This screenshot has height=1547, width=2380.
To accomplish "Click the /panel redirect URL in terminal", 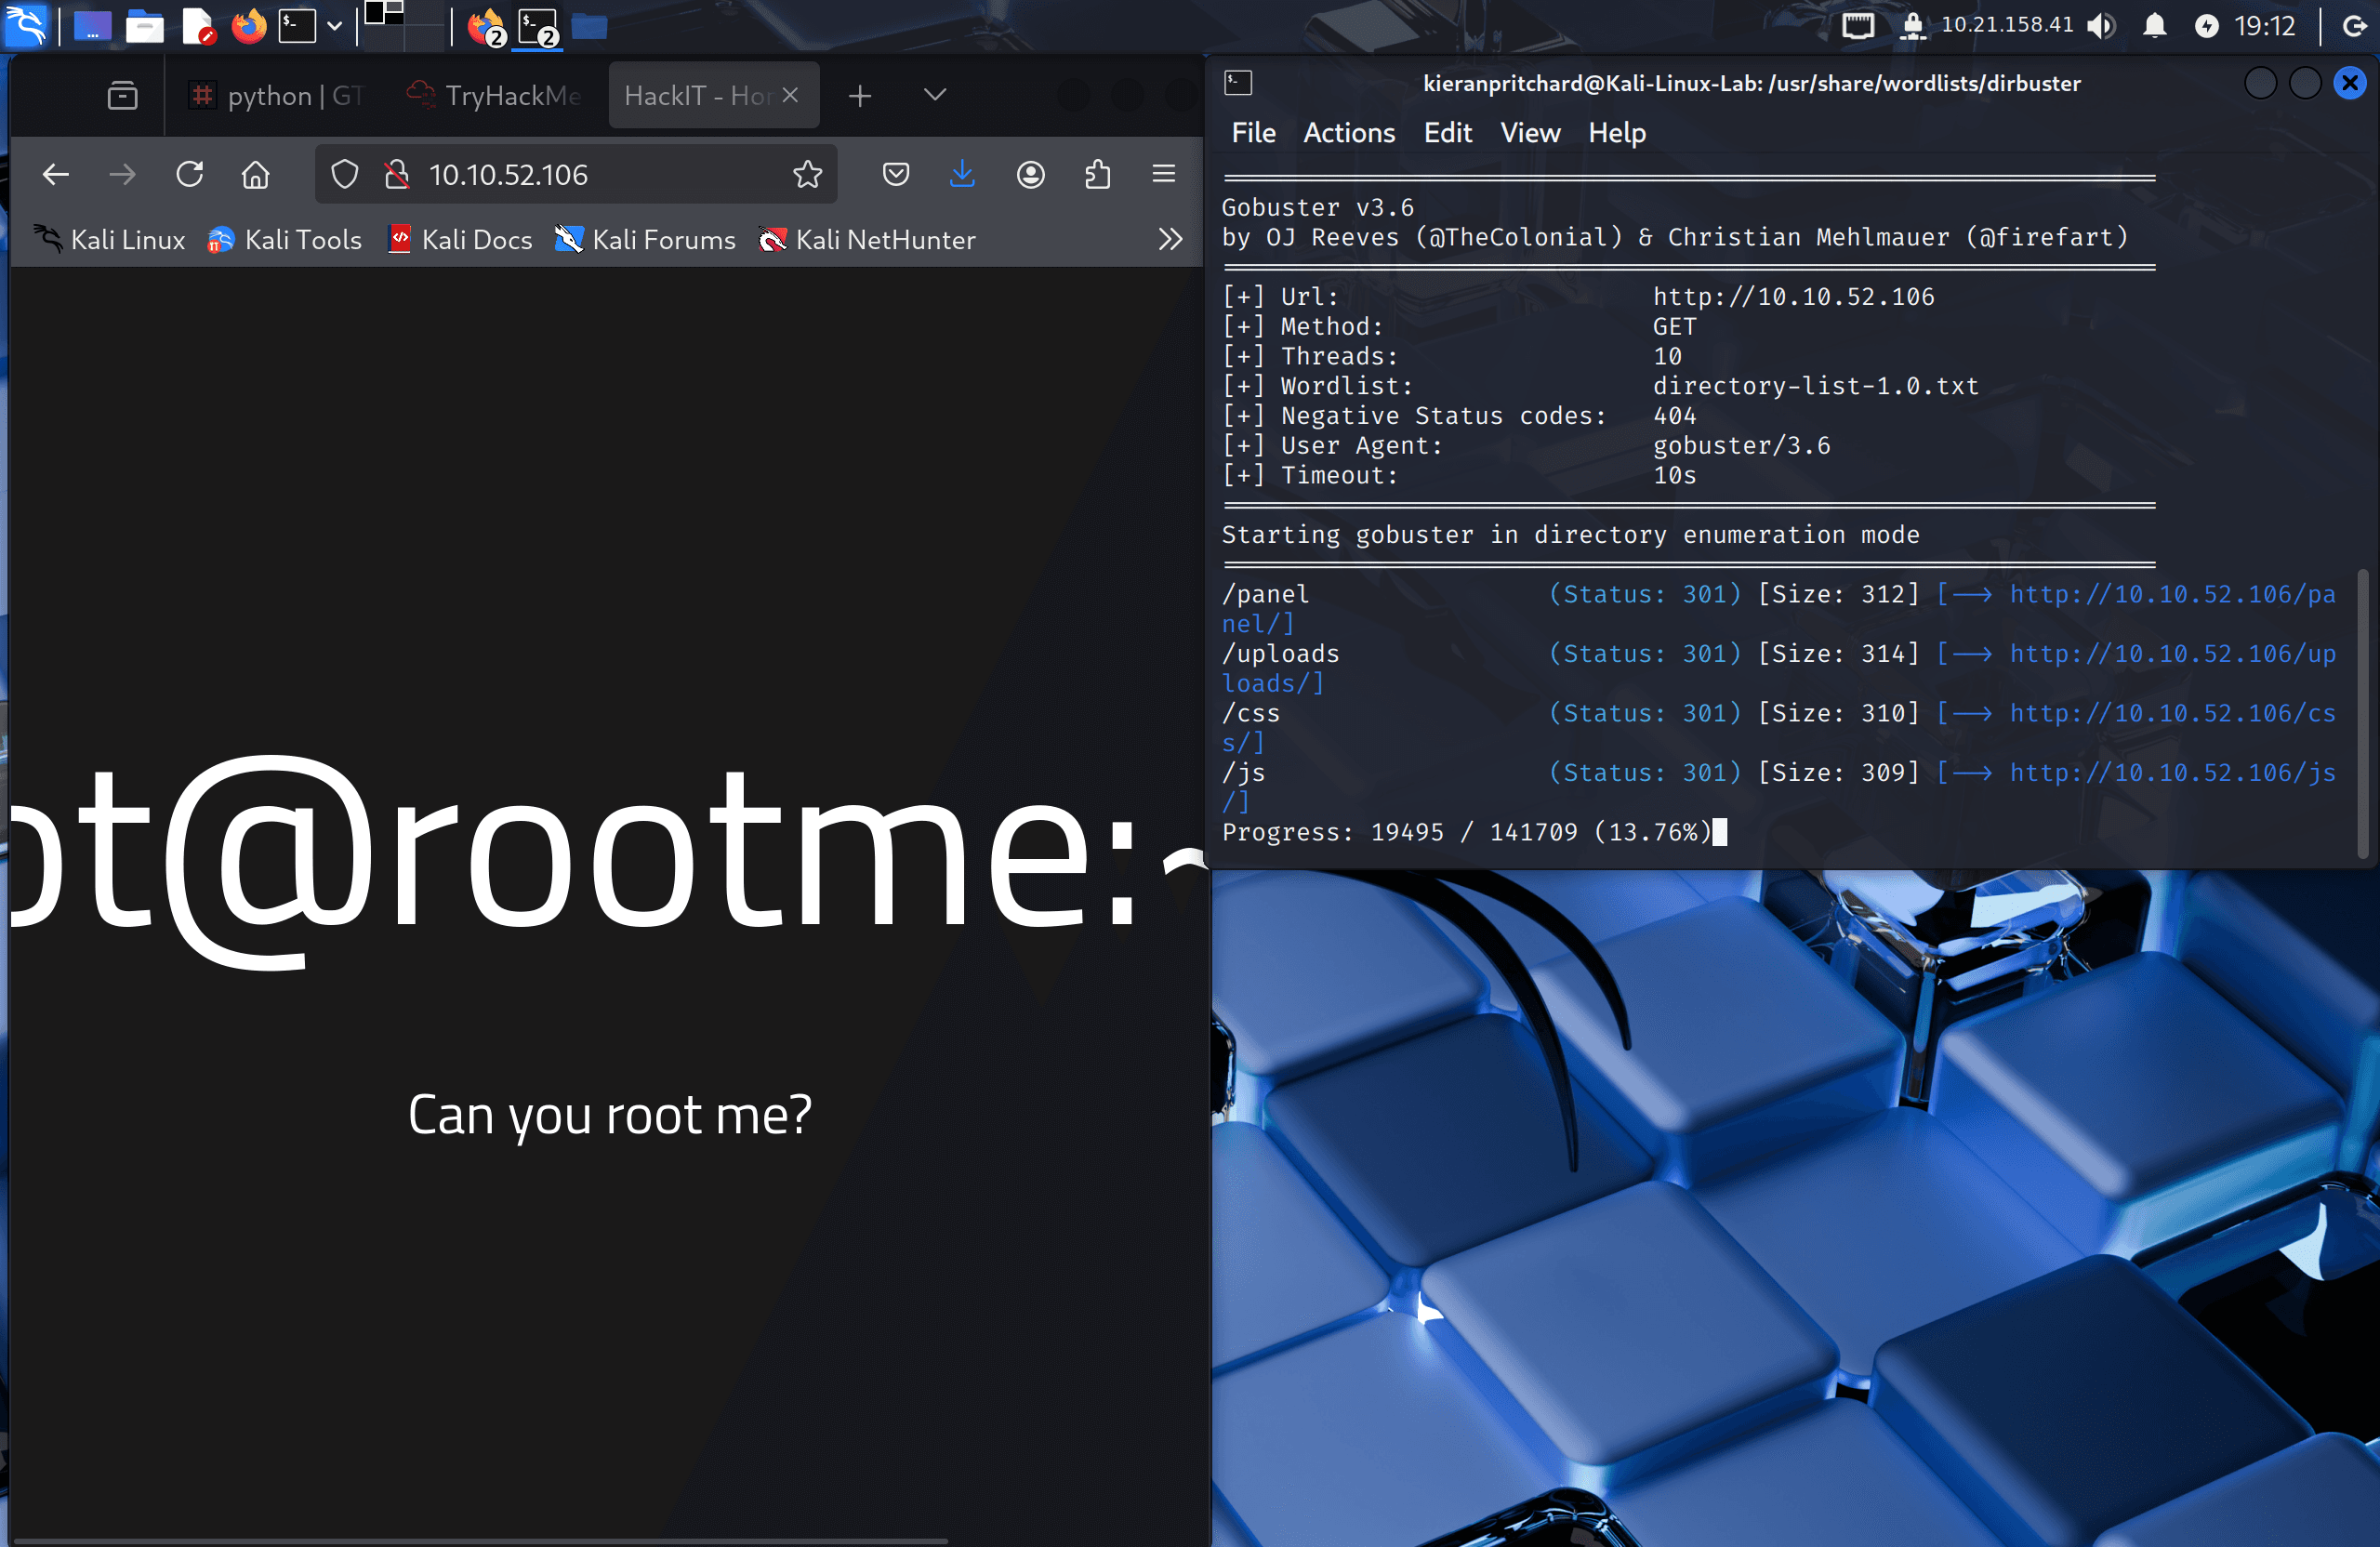I will click(2172, 595).
